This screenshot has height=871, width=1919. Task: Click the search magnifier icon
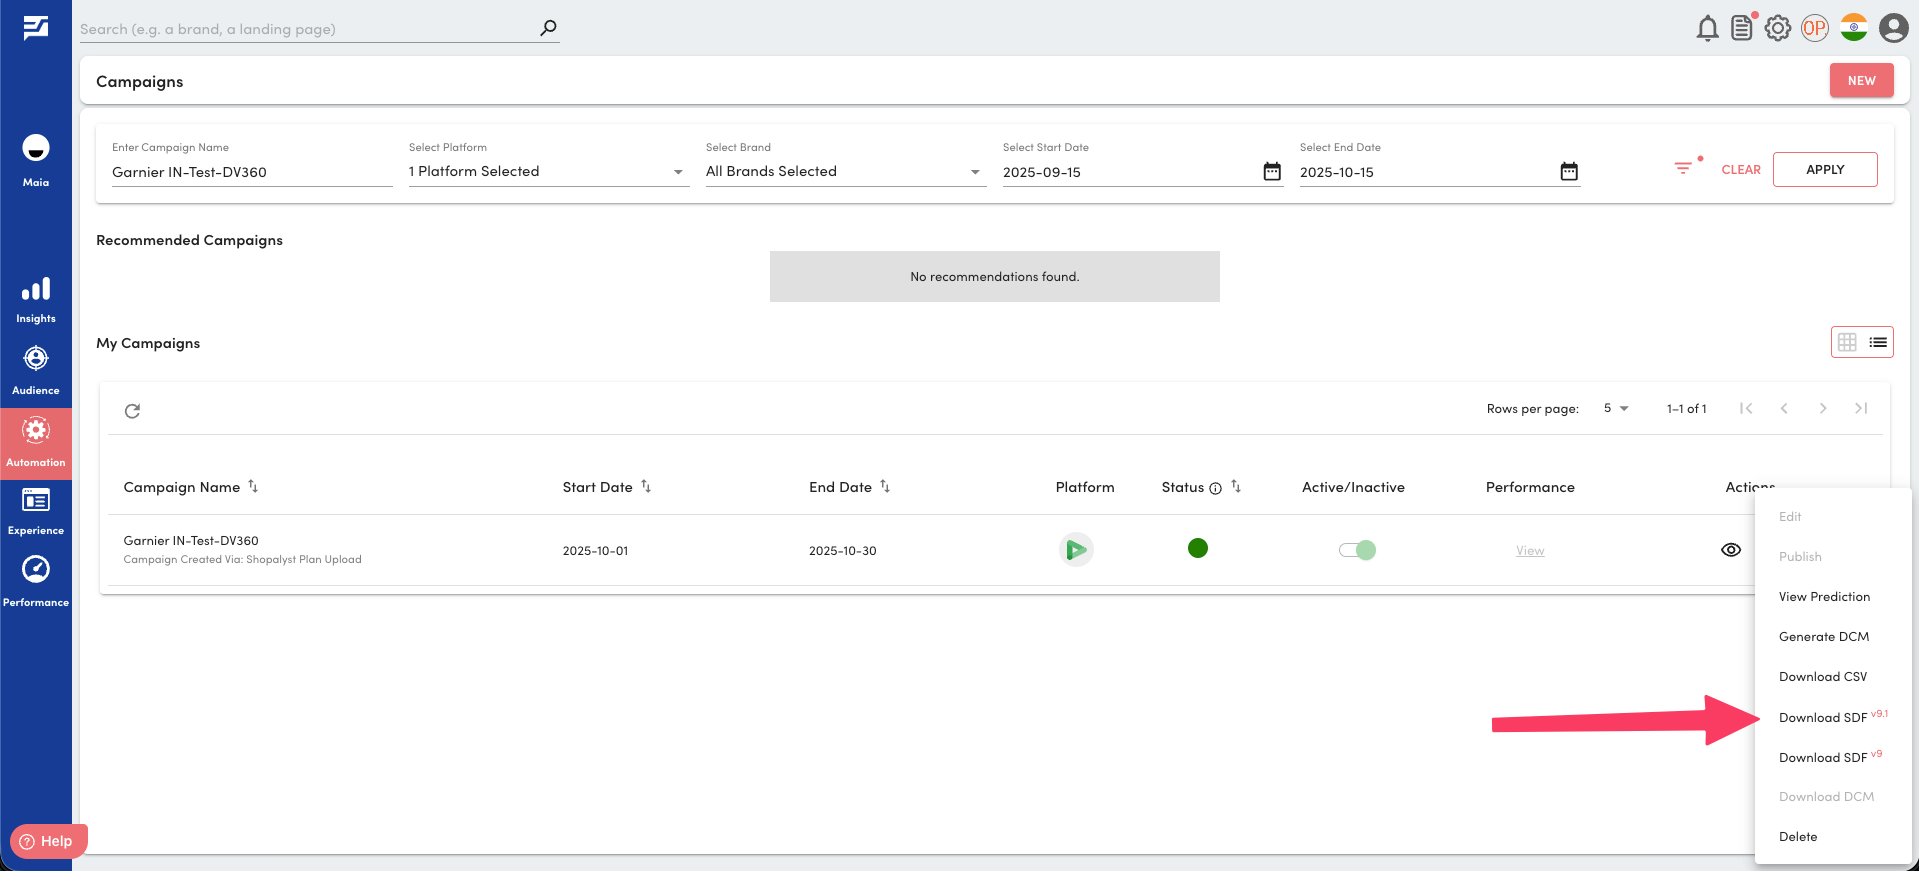click(x=548, y=28)
